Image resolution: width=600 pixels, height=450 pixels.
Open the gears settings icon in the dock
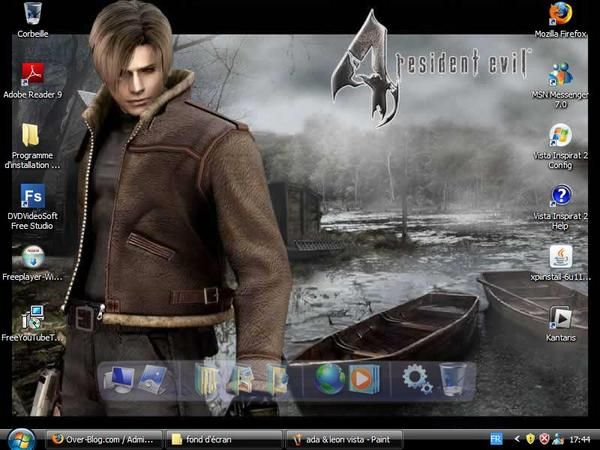pyautogui.click(x=417, y=379)
